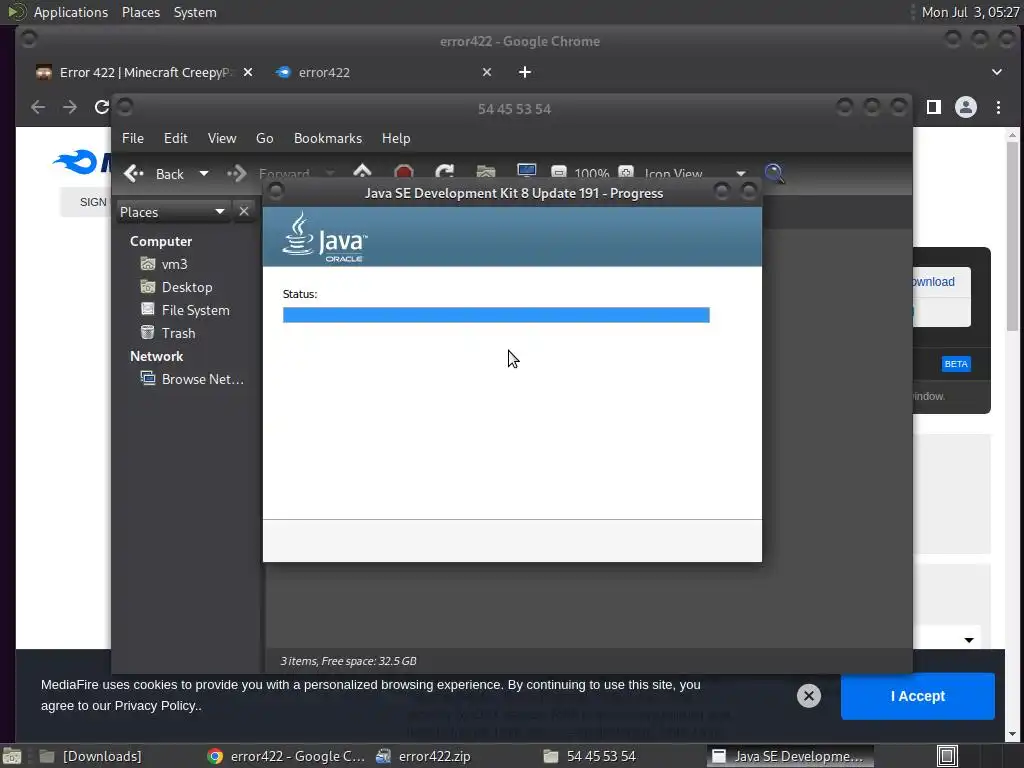Viewport: 1024px width, 768px height.
Task: Click the show desktop icon in taskbar
Action: click(x=11, y=756)
